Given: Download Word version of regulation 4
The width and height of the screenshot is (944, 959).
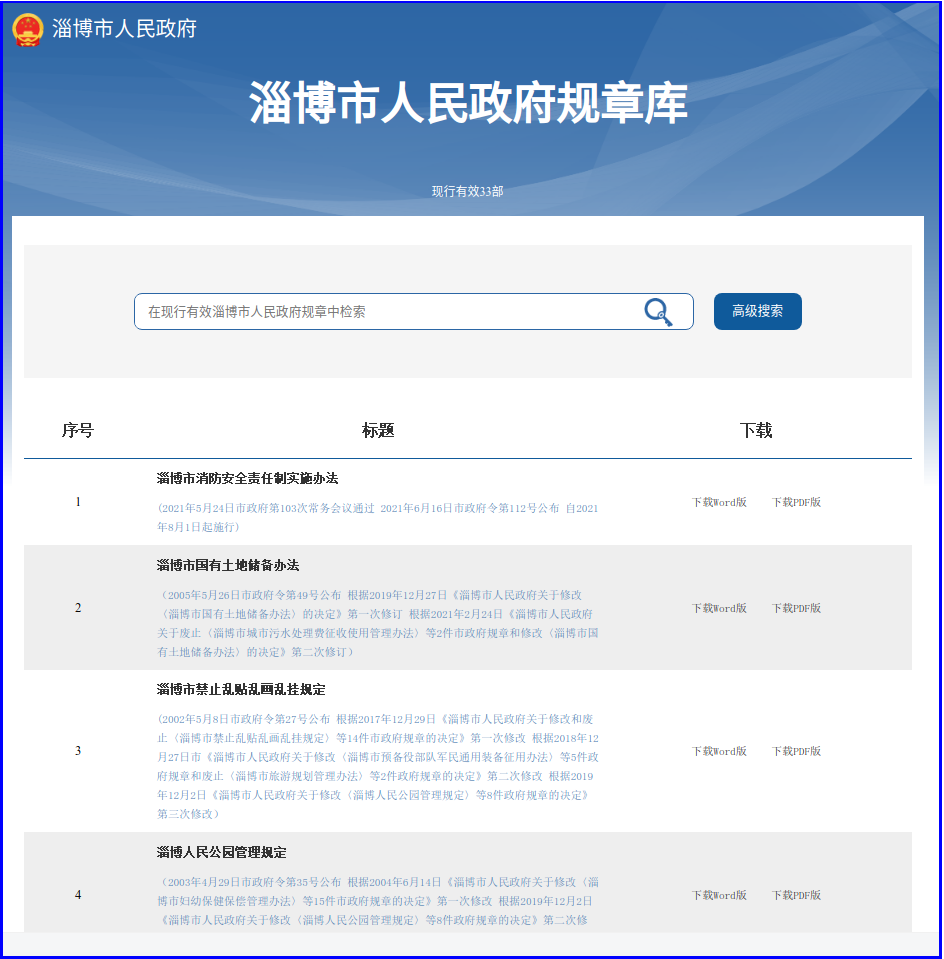Looking at the screenshot, I should point(719,895).
